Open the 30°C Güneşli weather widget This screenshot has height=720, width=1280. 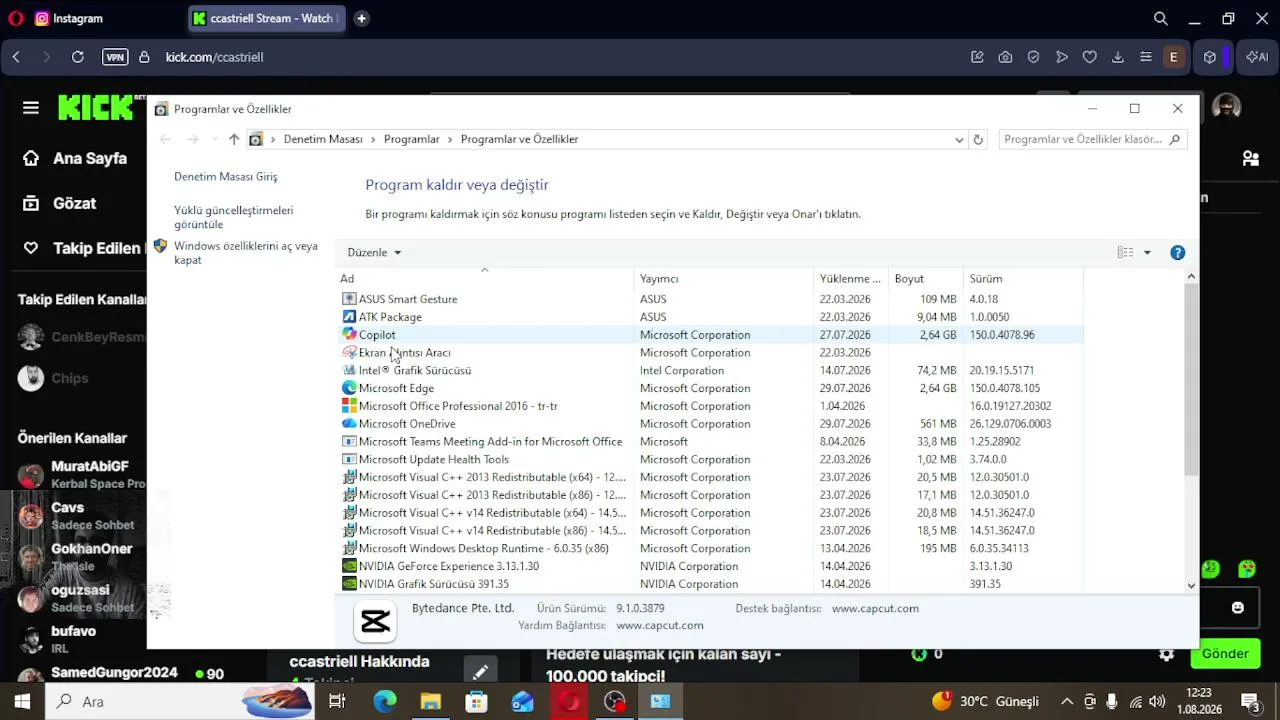pos(986,701)
